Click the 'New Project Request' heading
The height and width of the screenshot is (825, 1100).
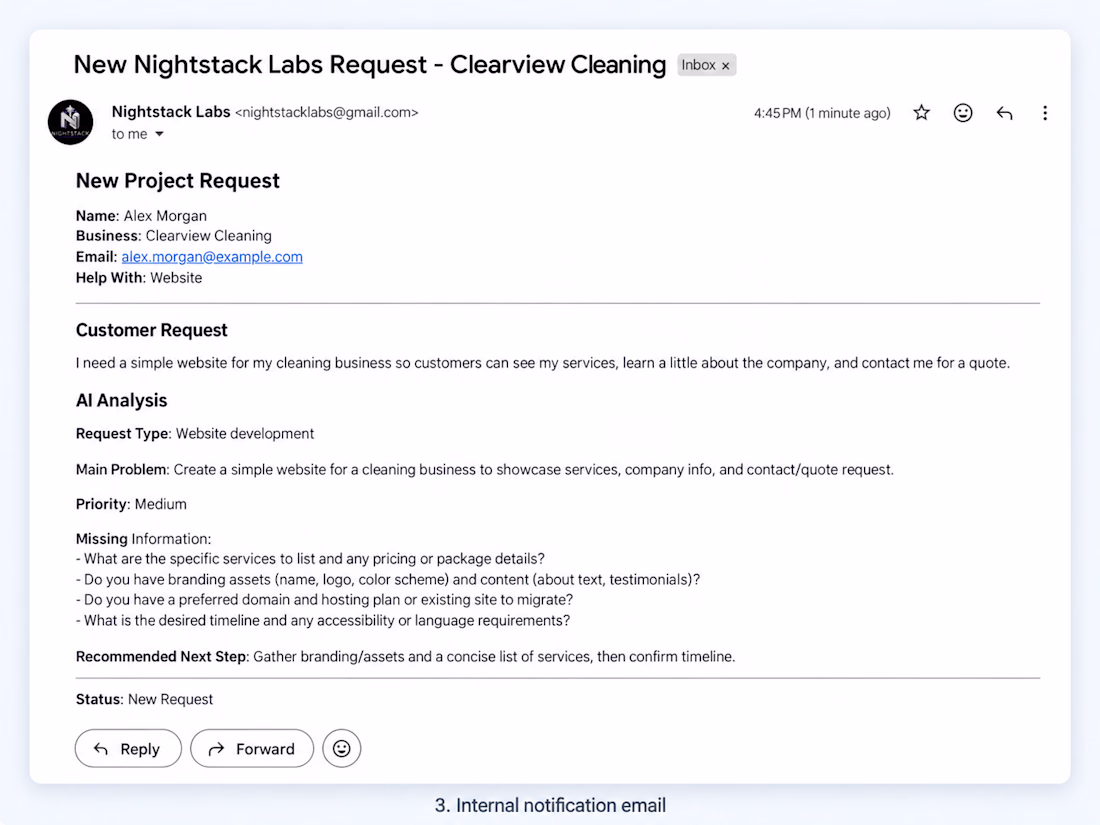pyautogui.click(x=177, y=181)
